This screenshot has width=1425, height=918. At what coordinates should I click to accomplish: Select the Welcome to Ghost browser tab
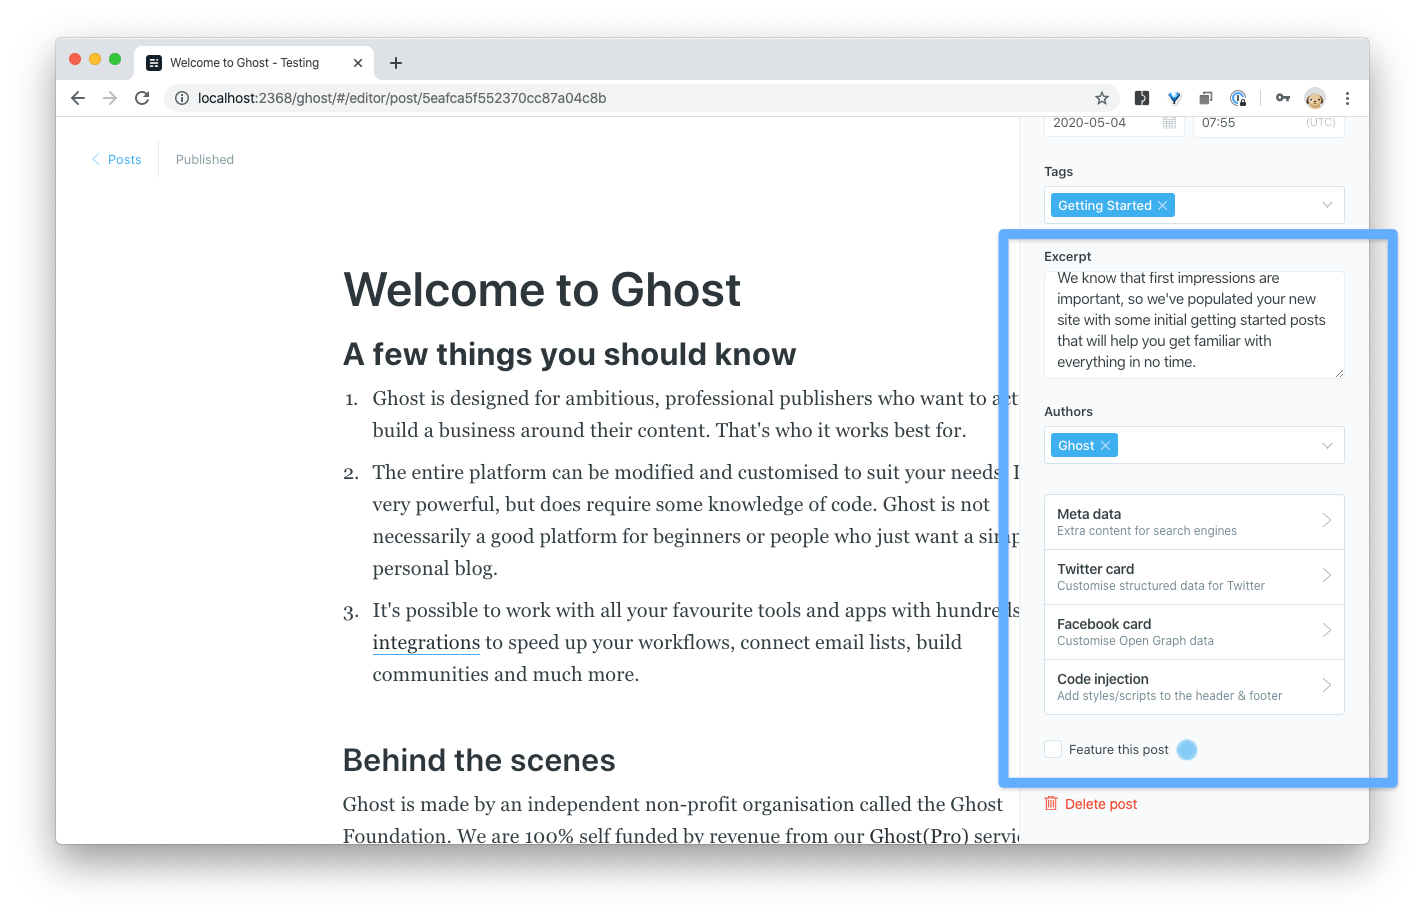pos(245,63)
